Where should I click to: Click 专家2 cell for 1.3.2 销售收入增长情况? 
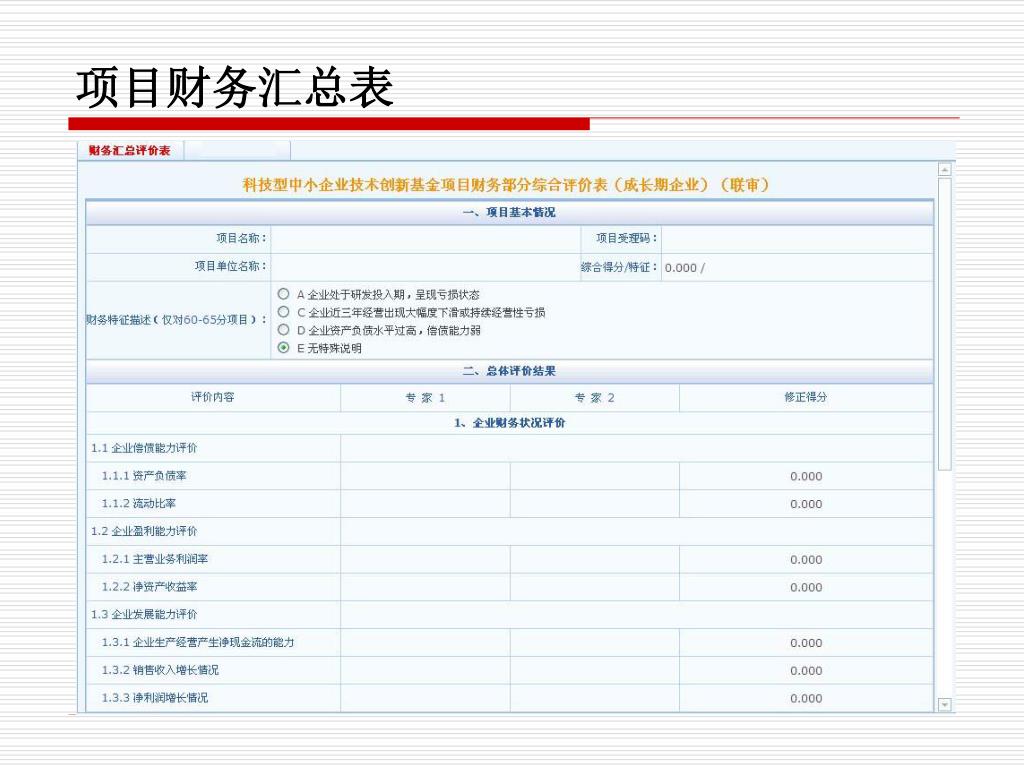(x=594, y=670)
